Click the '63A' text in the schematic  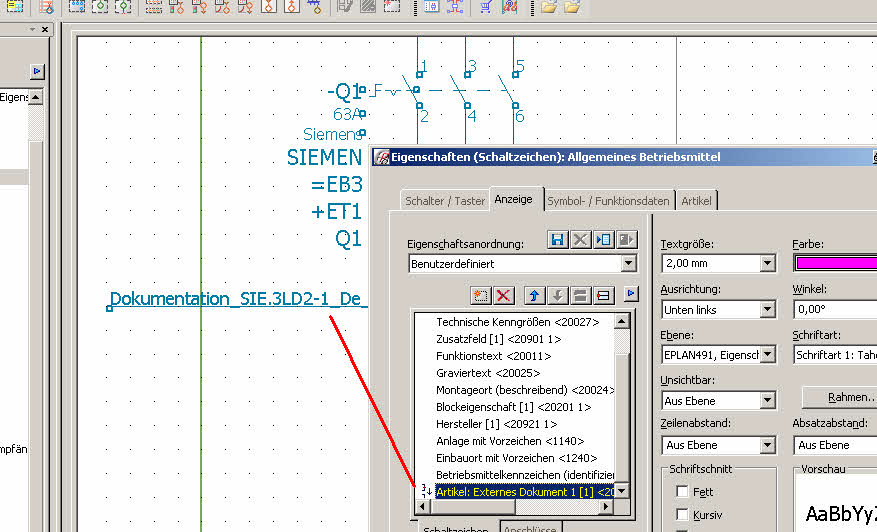(x=346, y=114)
